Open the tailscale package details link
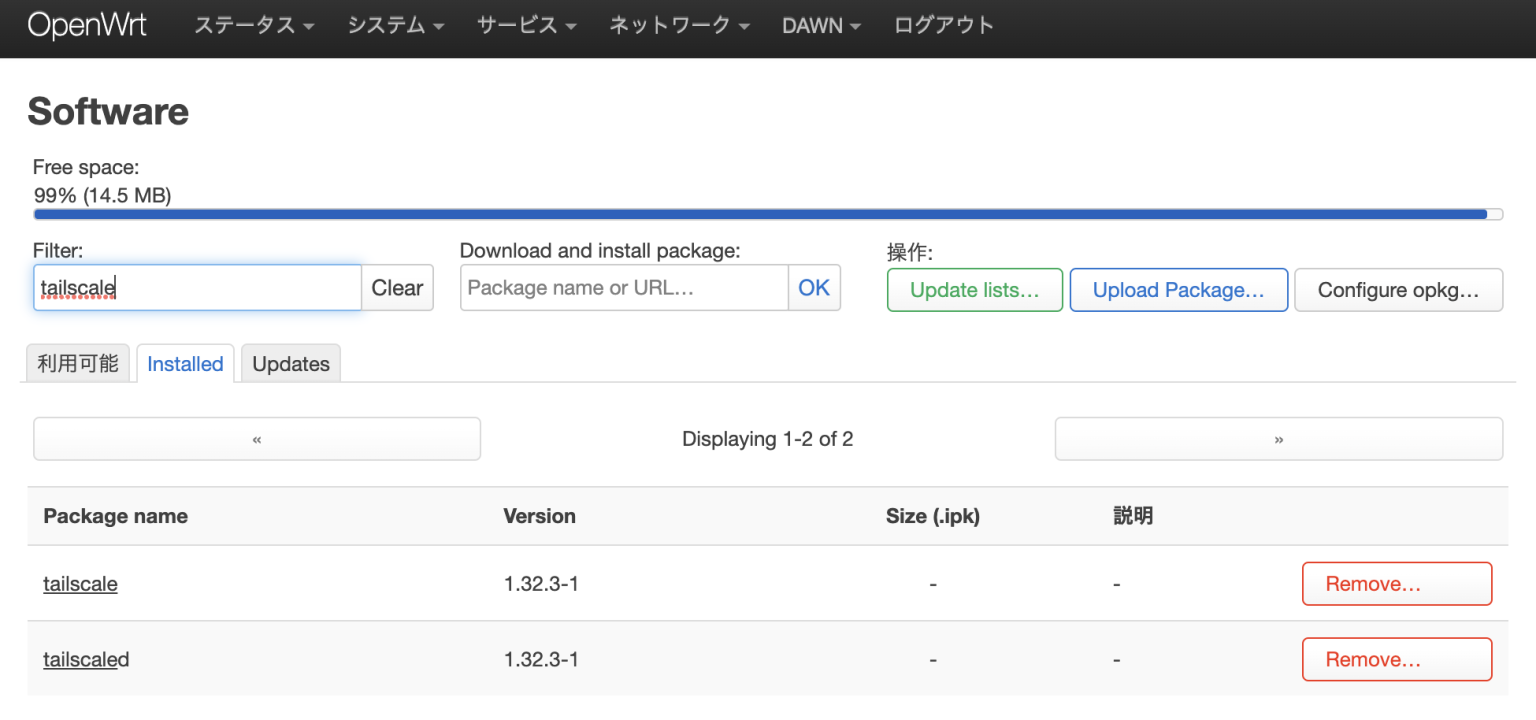This screenshot has width=1536, height=720. [80, 583]
